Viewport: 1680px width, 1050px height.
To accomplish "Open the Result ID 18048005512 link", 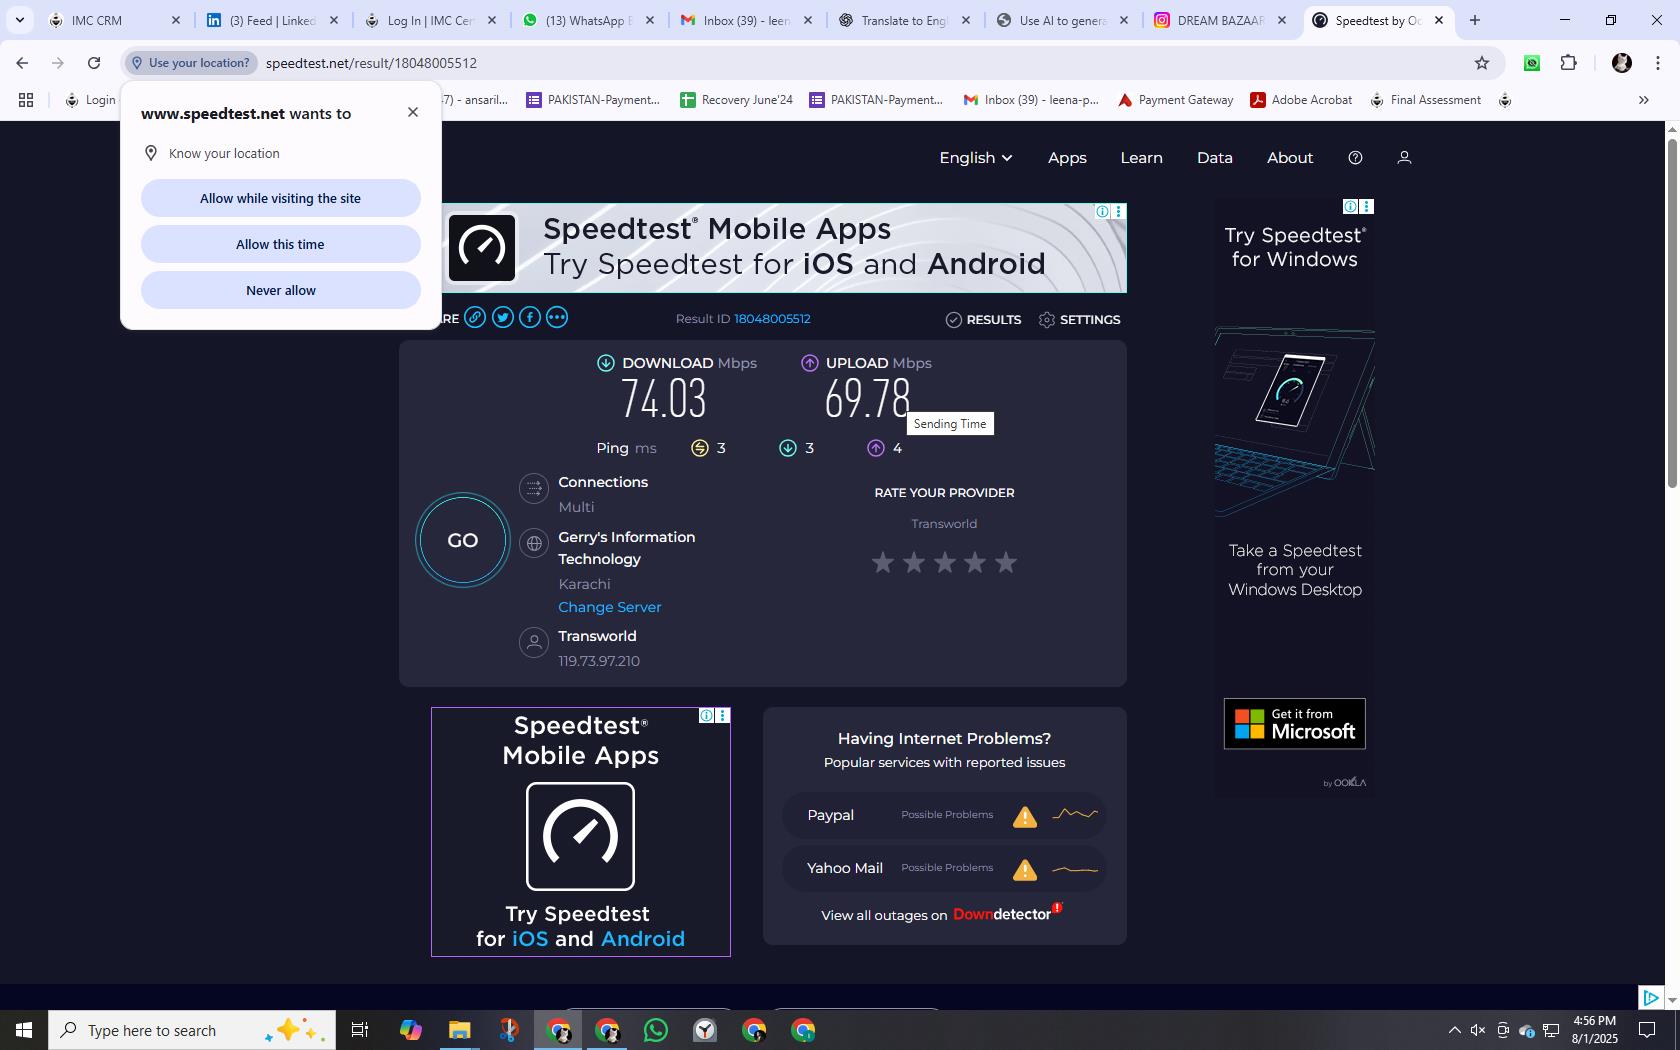I will 772,319.
